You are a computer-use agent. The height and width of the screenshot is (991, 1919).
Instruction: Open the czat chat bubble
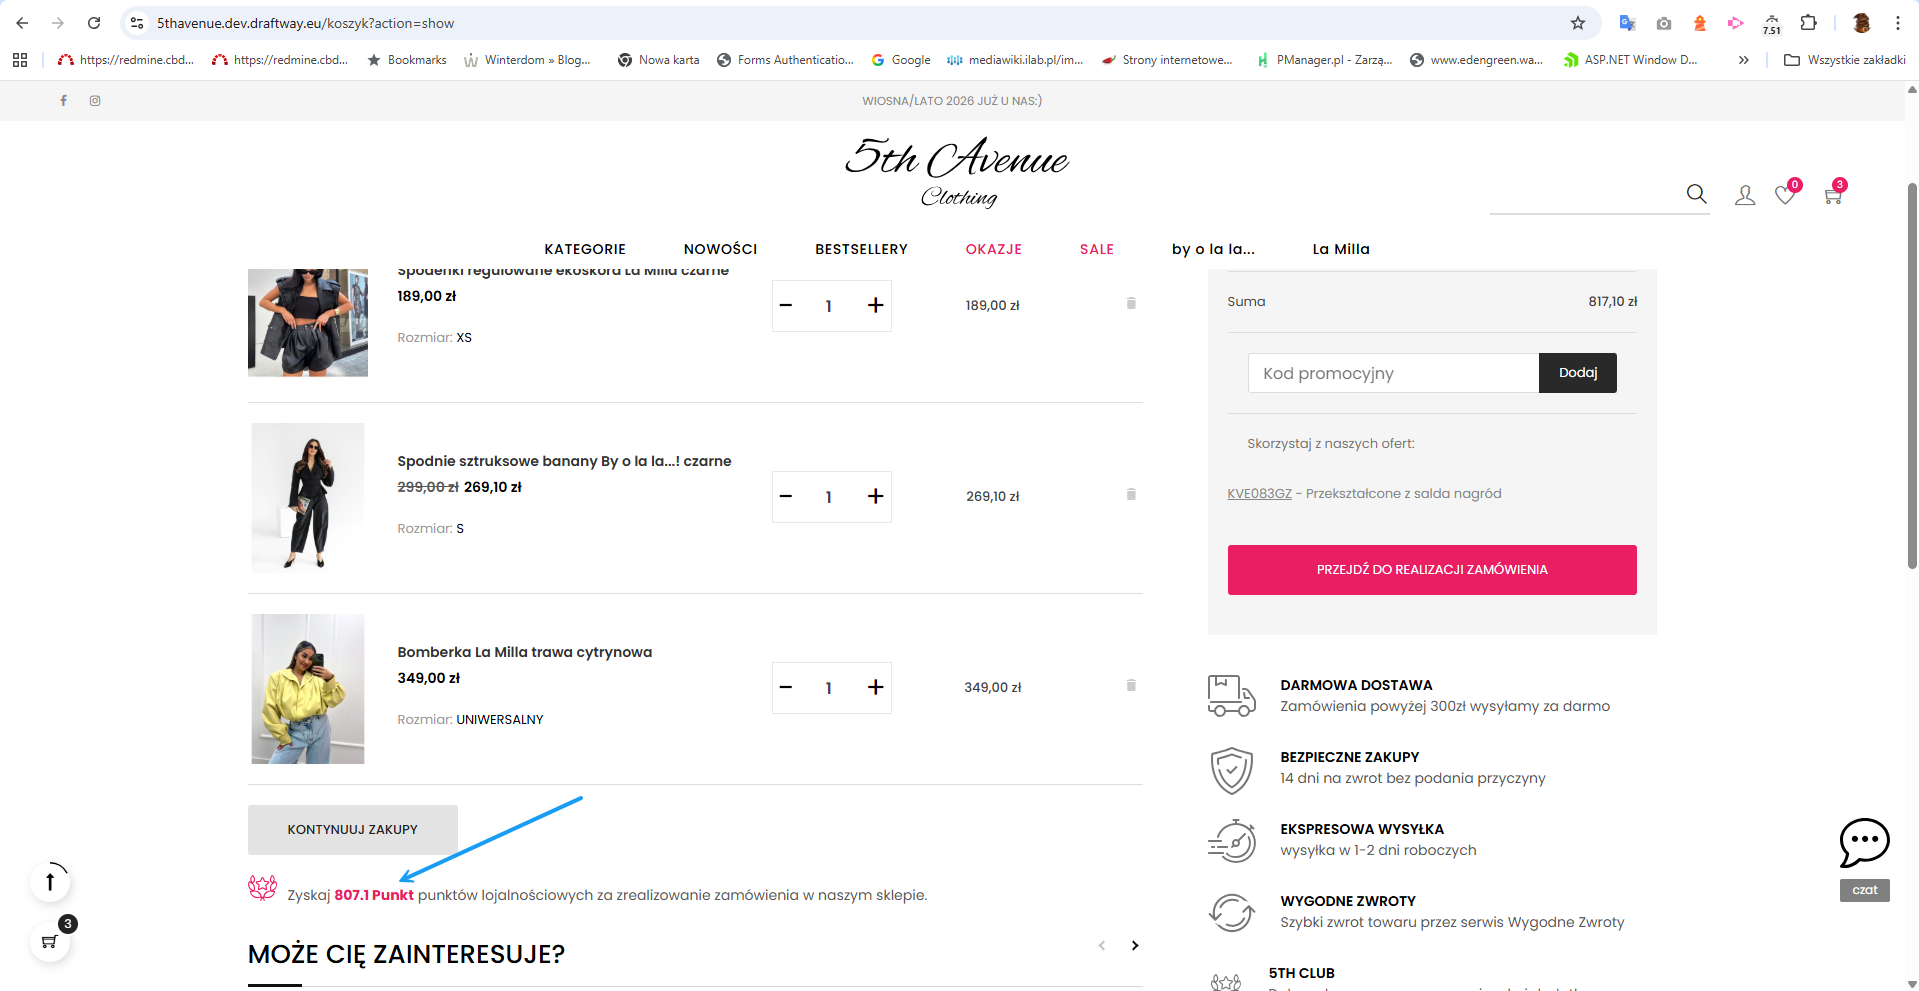[x=1865, y=843]
